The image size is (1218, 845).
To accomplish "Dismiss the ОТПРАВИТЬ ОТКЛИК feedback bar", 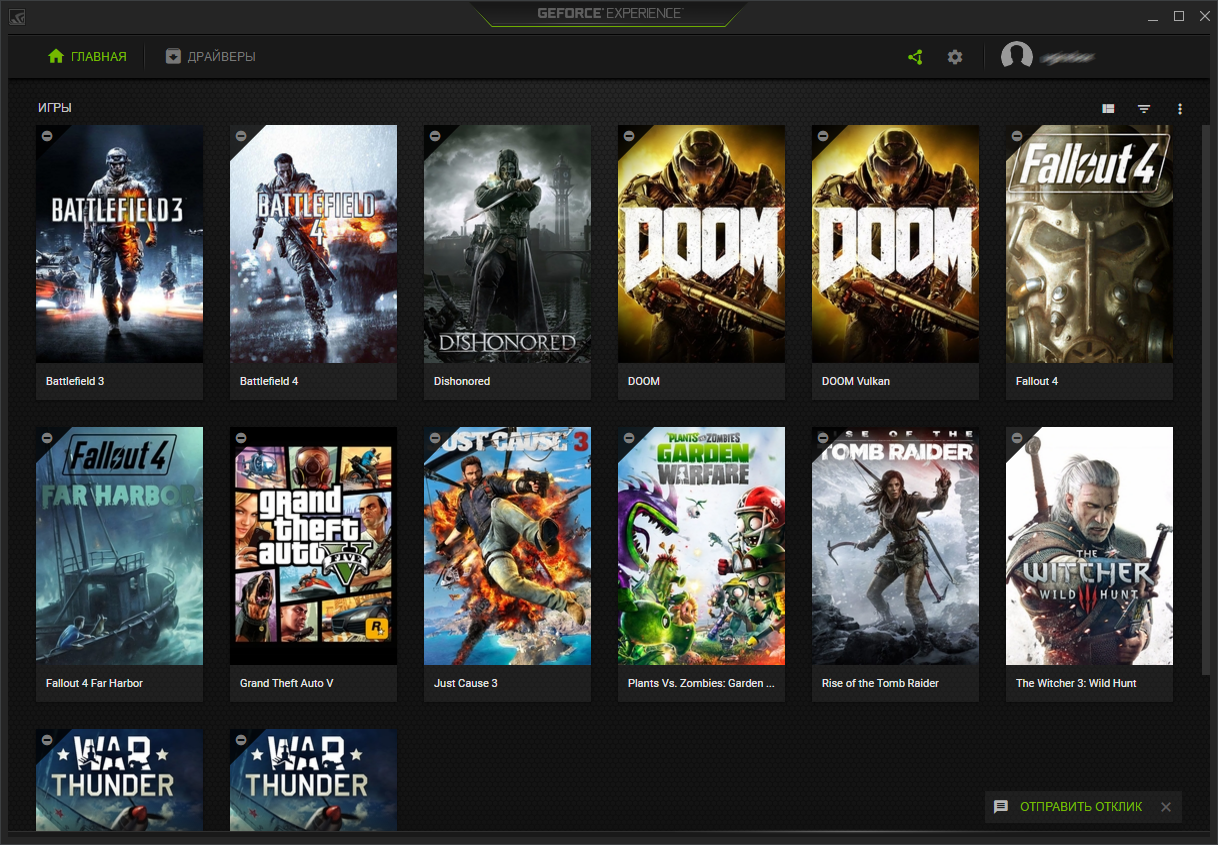I will 1165,807.
